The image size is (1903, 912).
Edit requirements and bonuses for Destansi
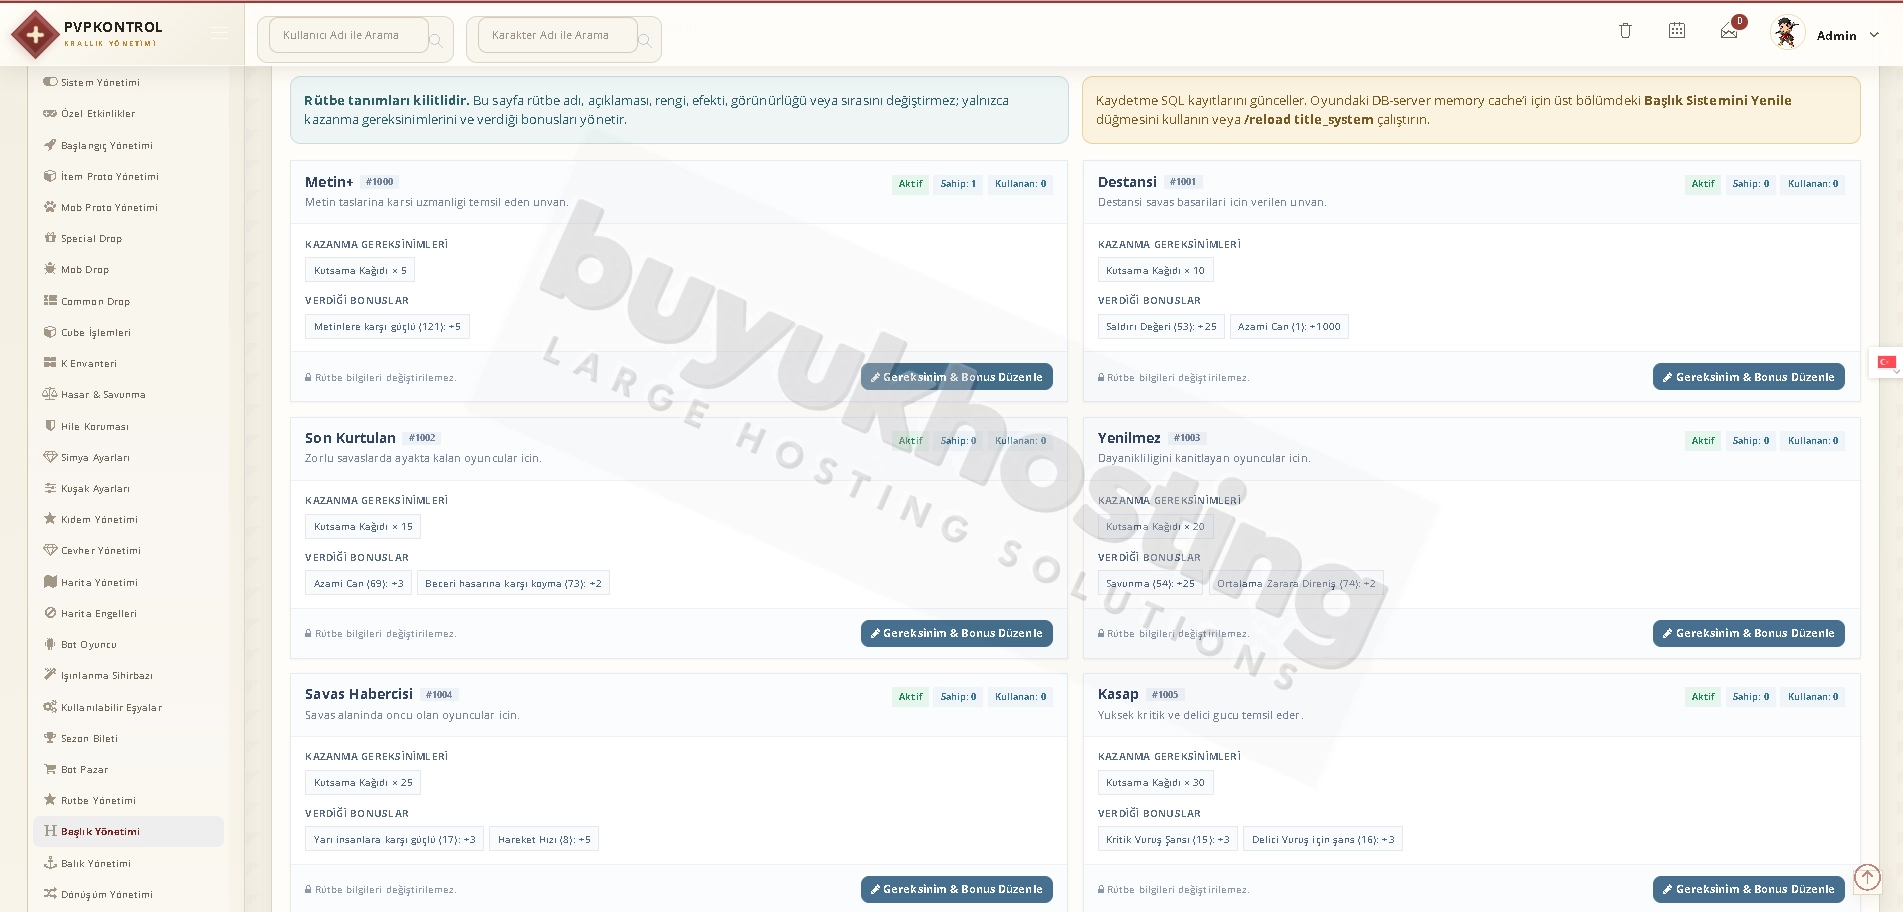[1748, 377]
